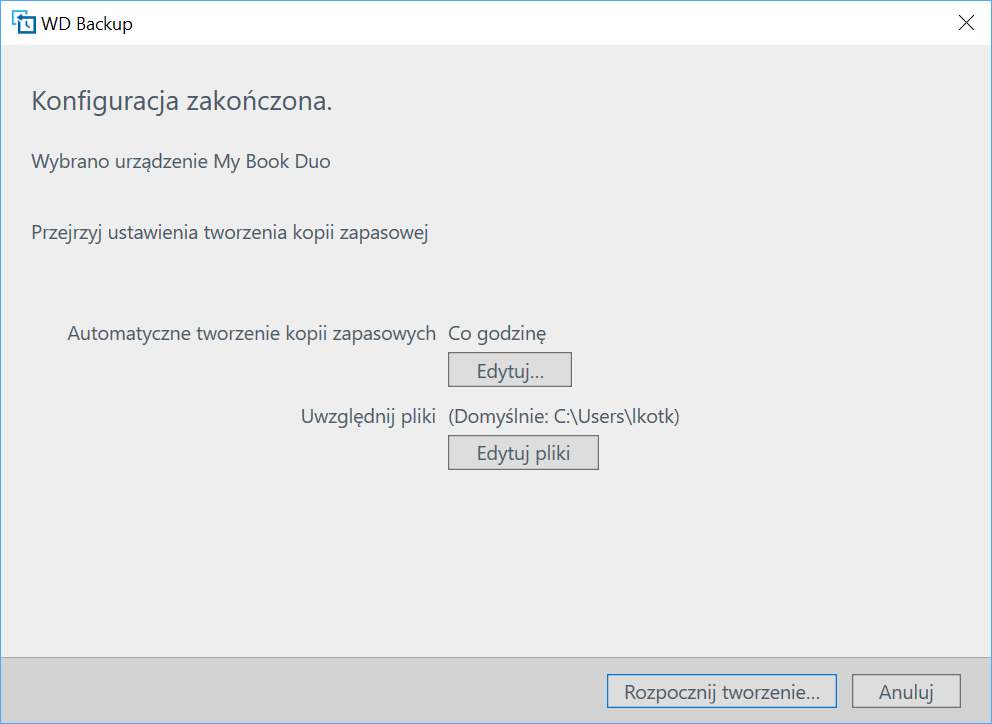Cancel setup with the Anuluj button

[x=906, y=691]
